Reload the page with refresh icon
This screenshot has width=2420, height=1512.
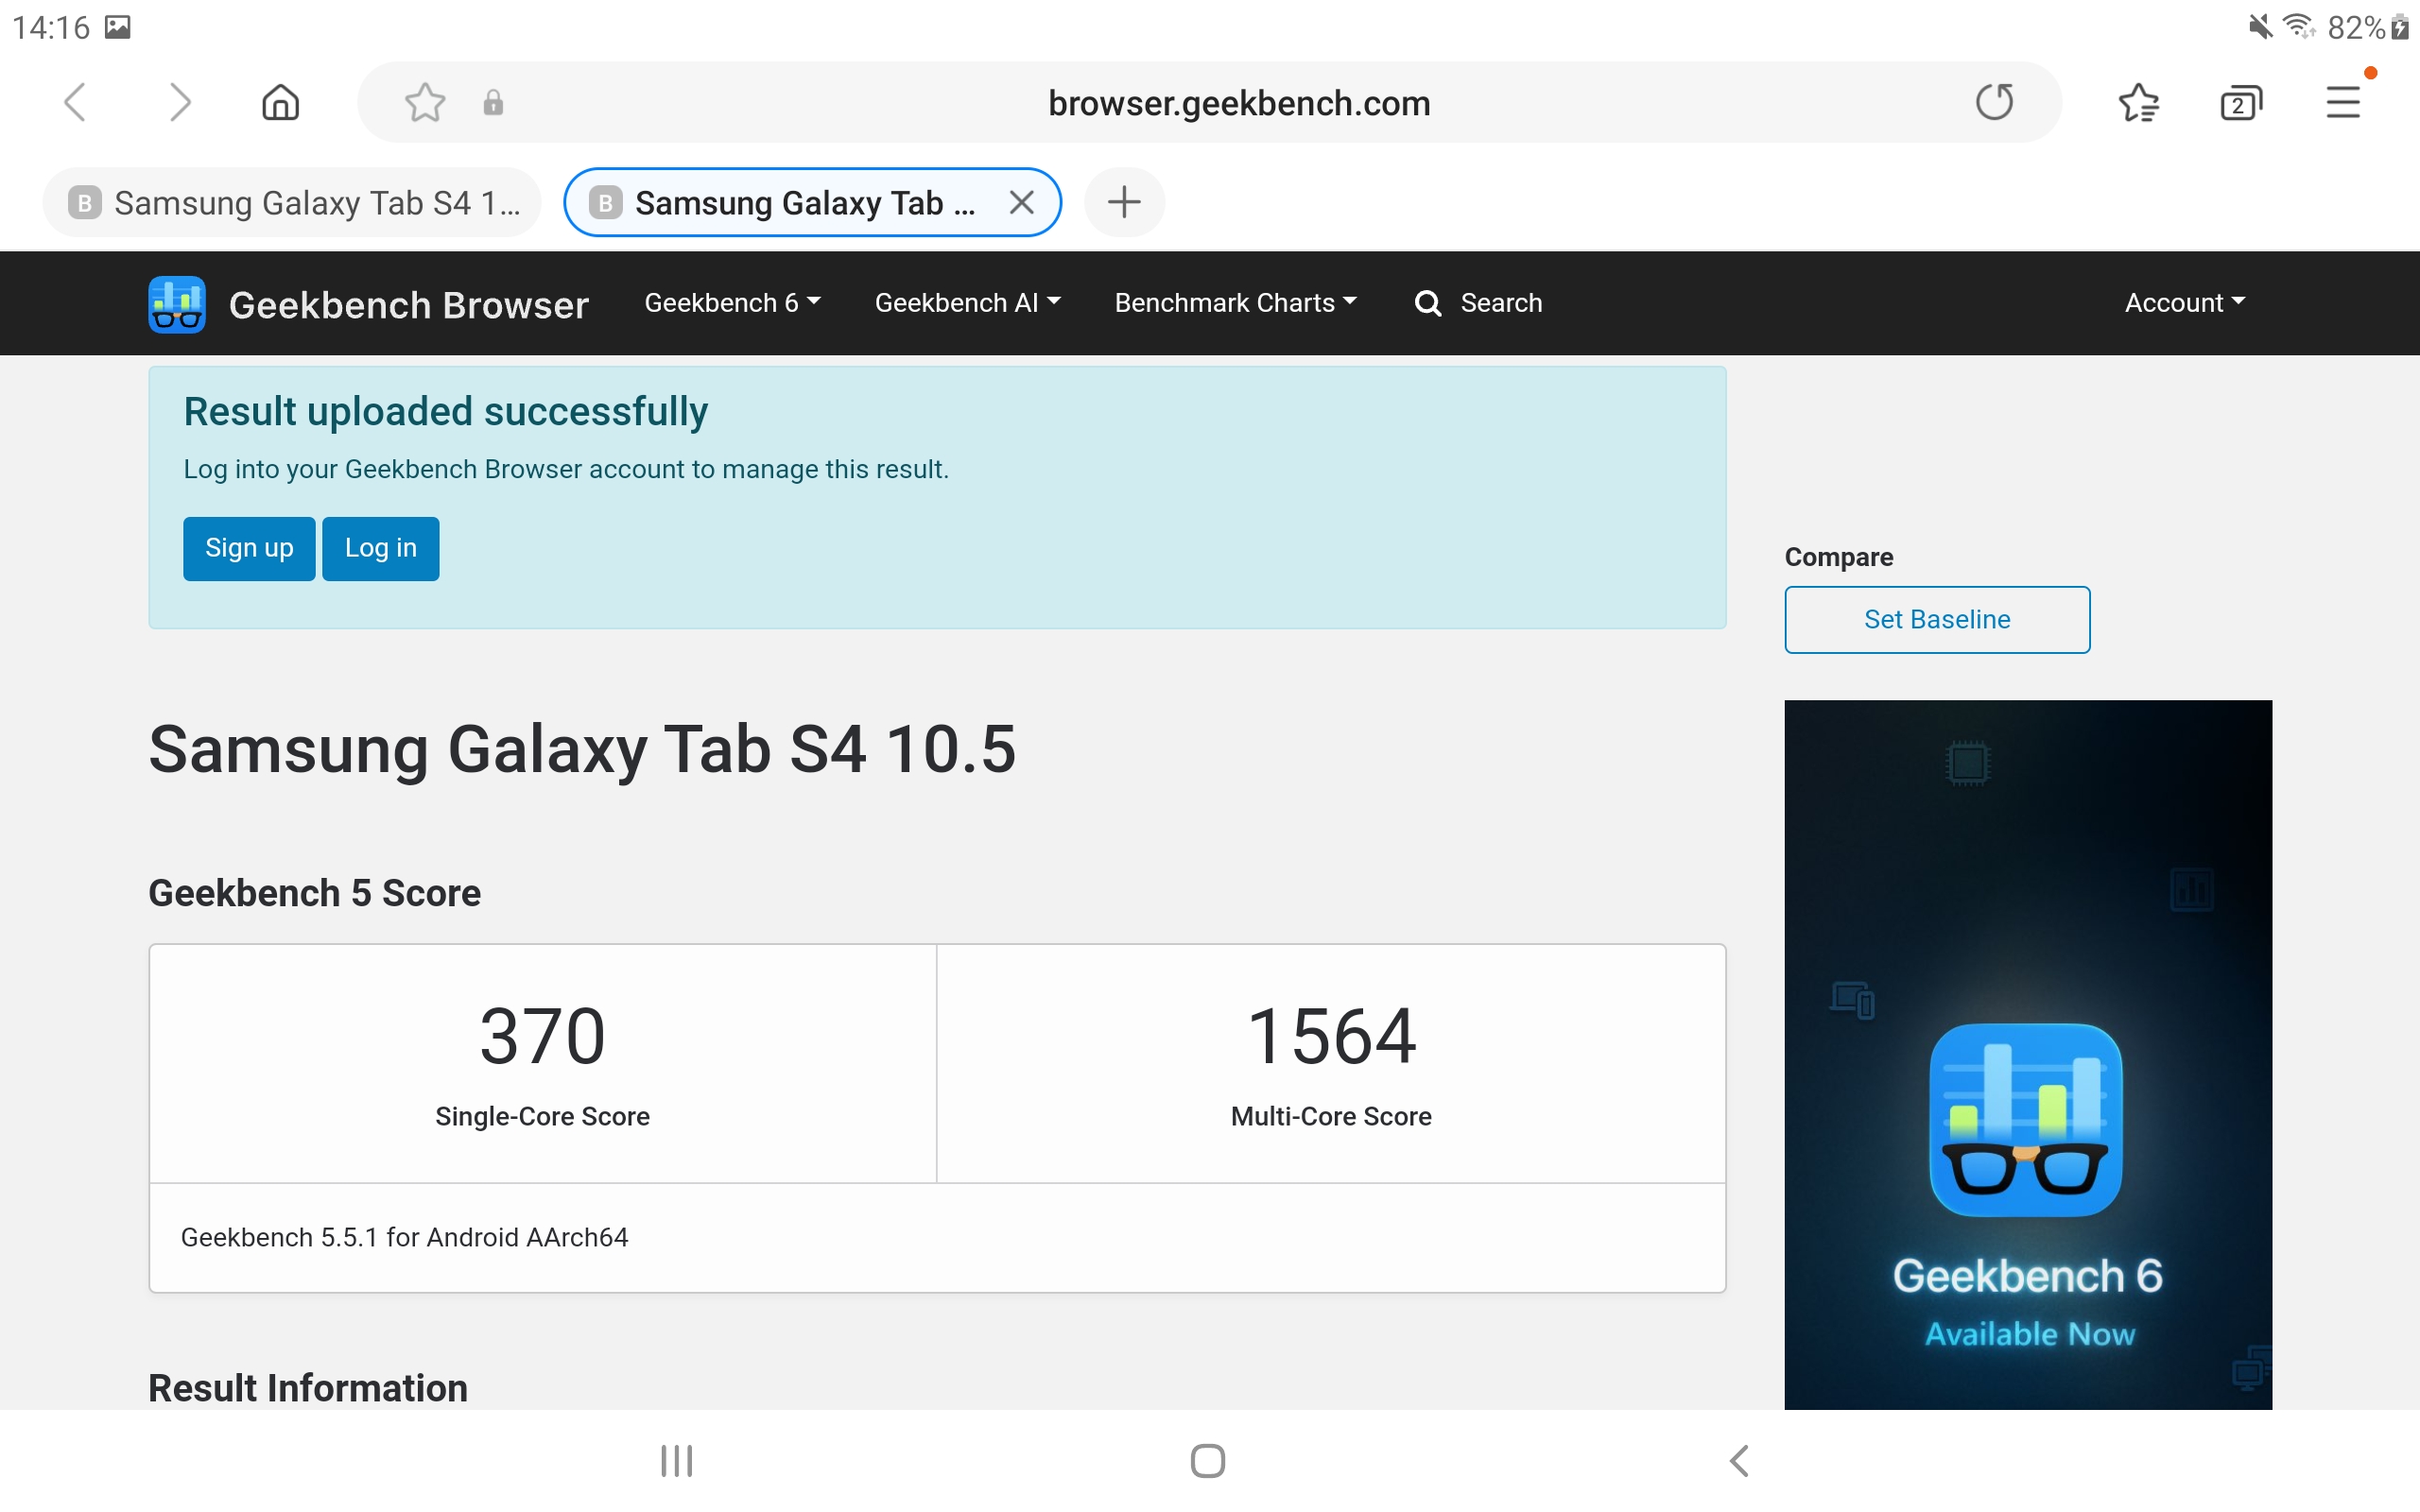click(1994, 102)
